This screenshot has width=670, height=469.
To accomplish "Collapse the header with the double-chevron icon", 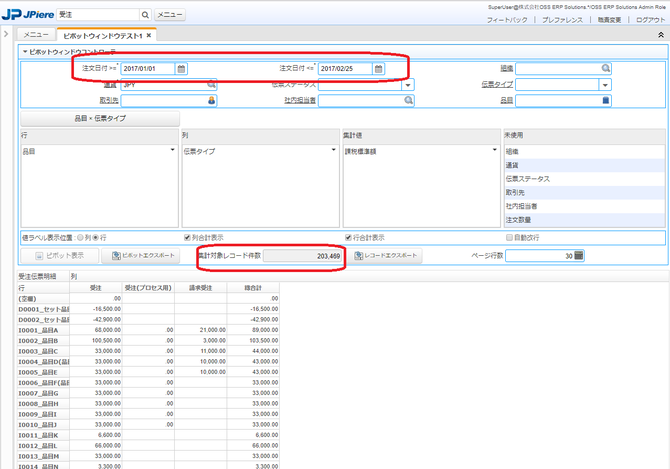I will pyautogui.click(x=660, y=35).
